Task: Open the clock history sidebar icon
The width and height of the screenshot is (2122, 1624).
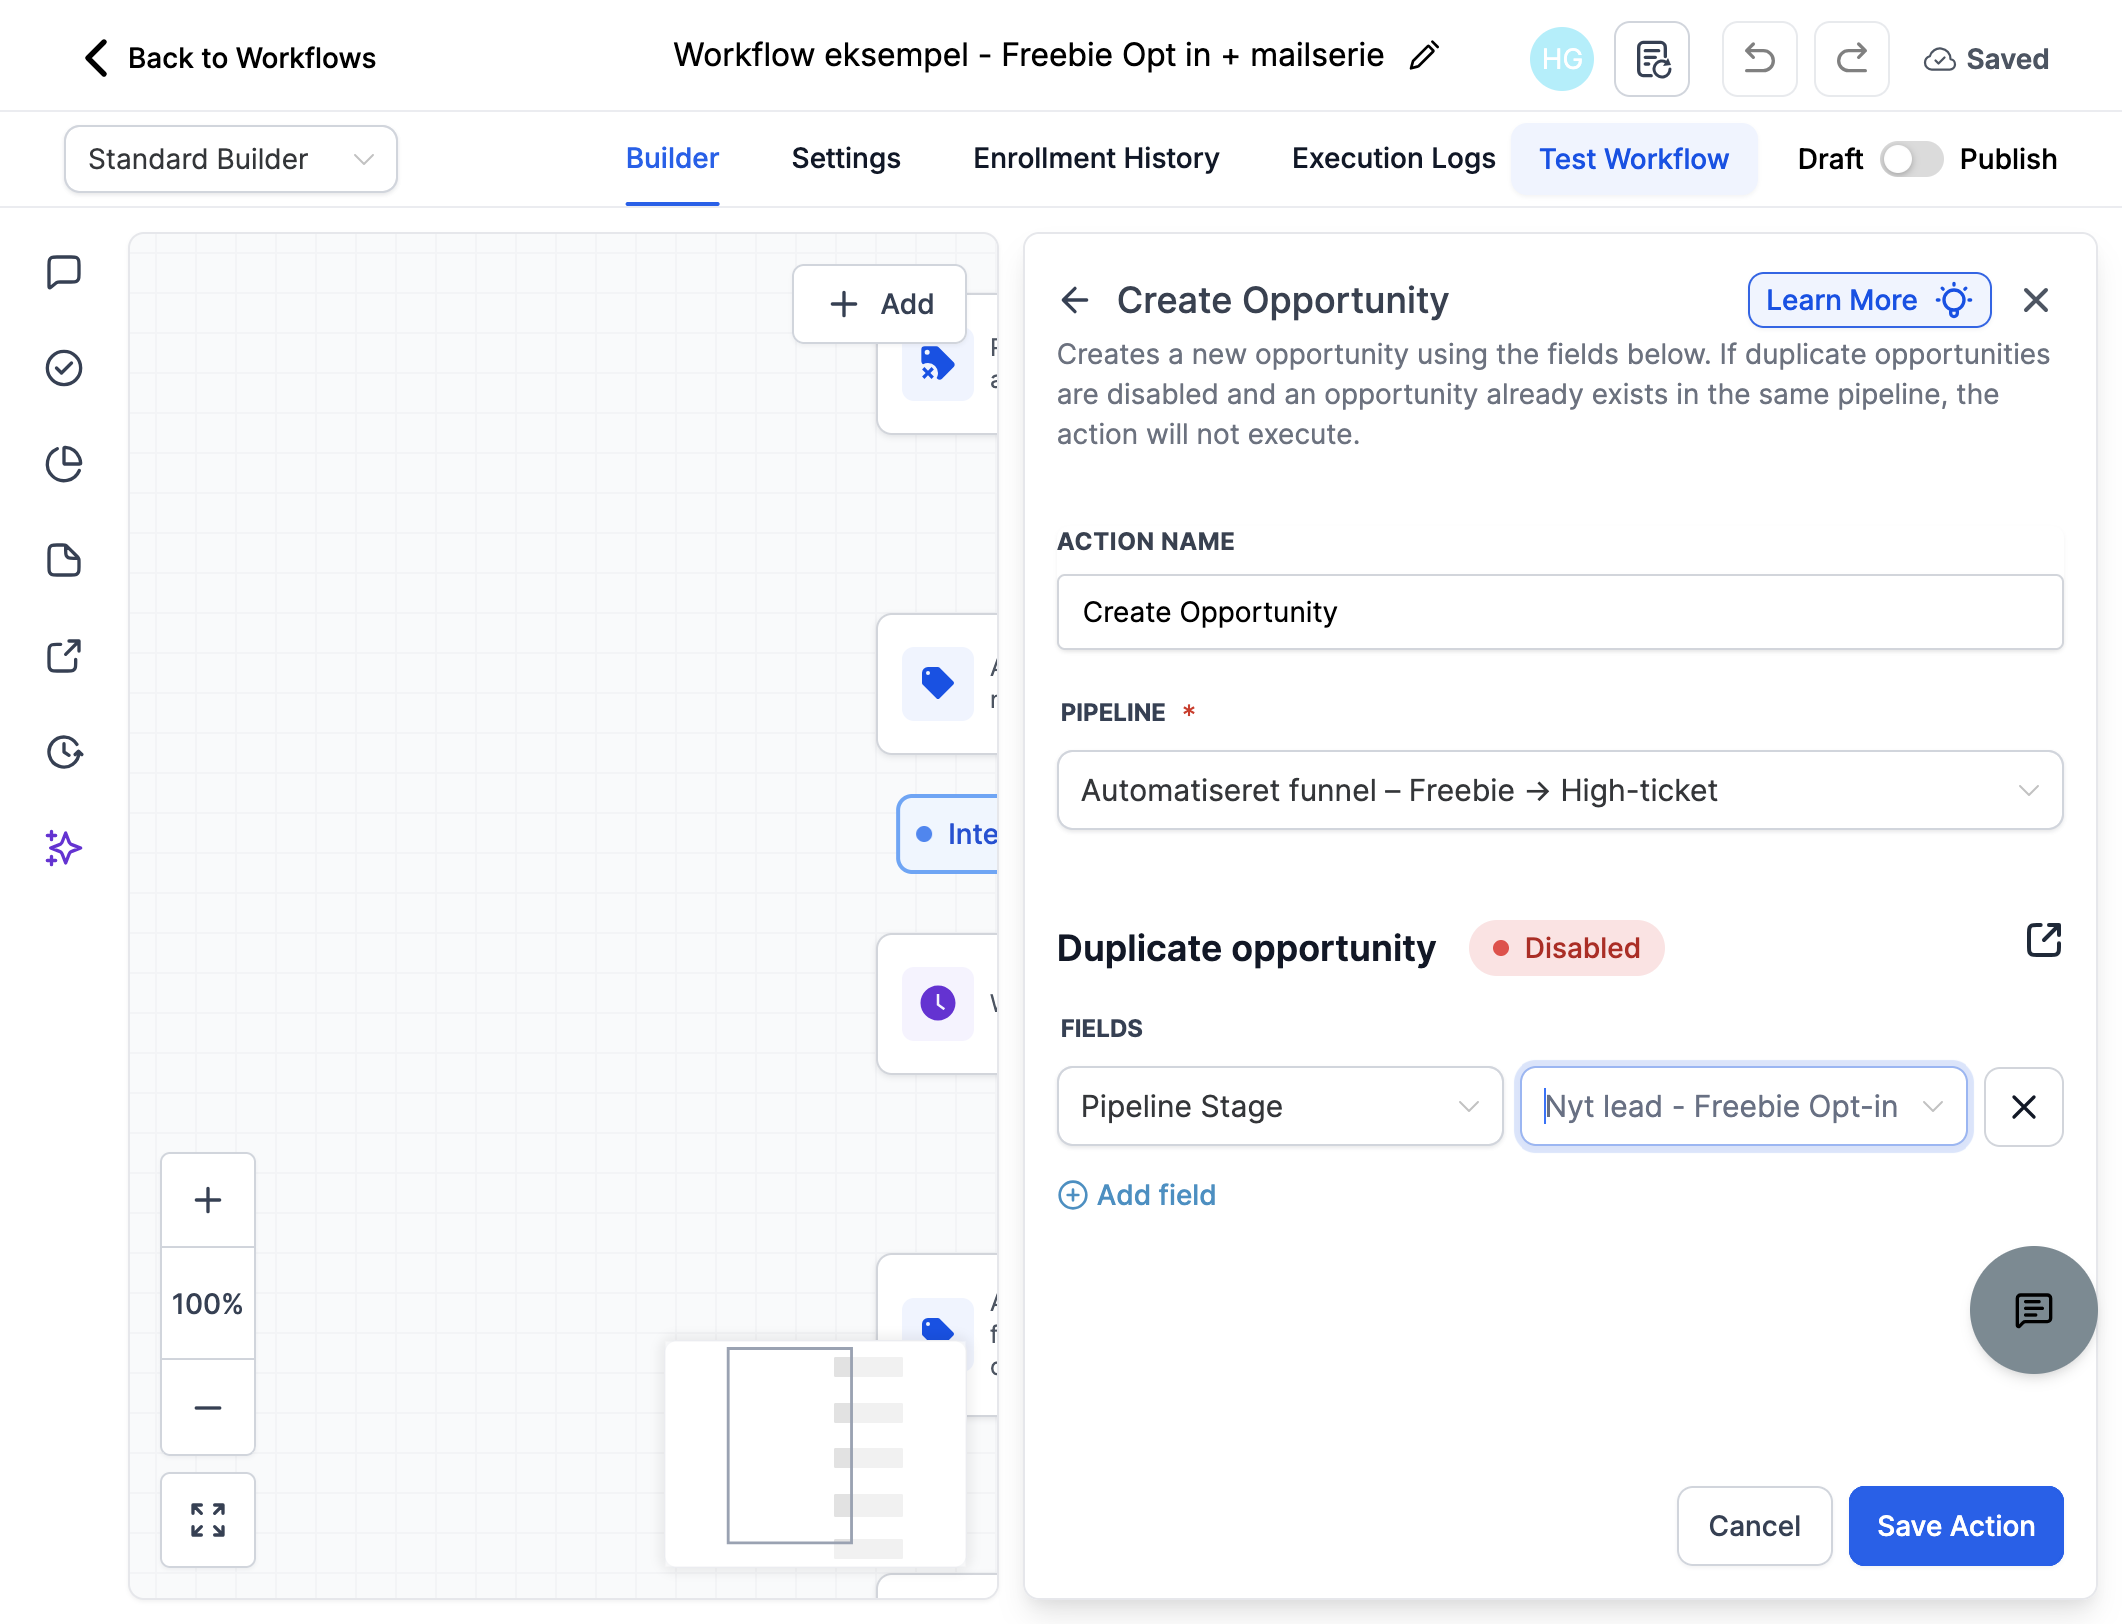Action: click(x=64, y=752)
